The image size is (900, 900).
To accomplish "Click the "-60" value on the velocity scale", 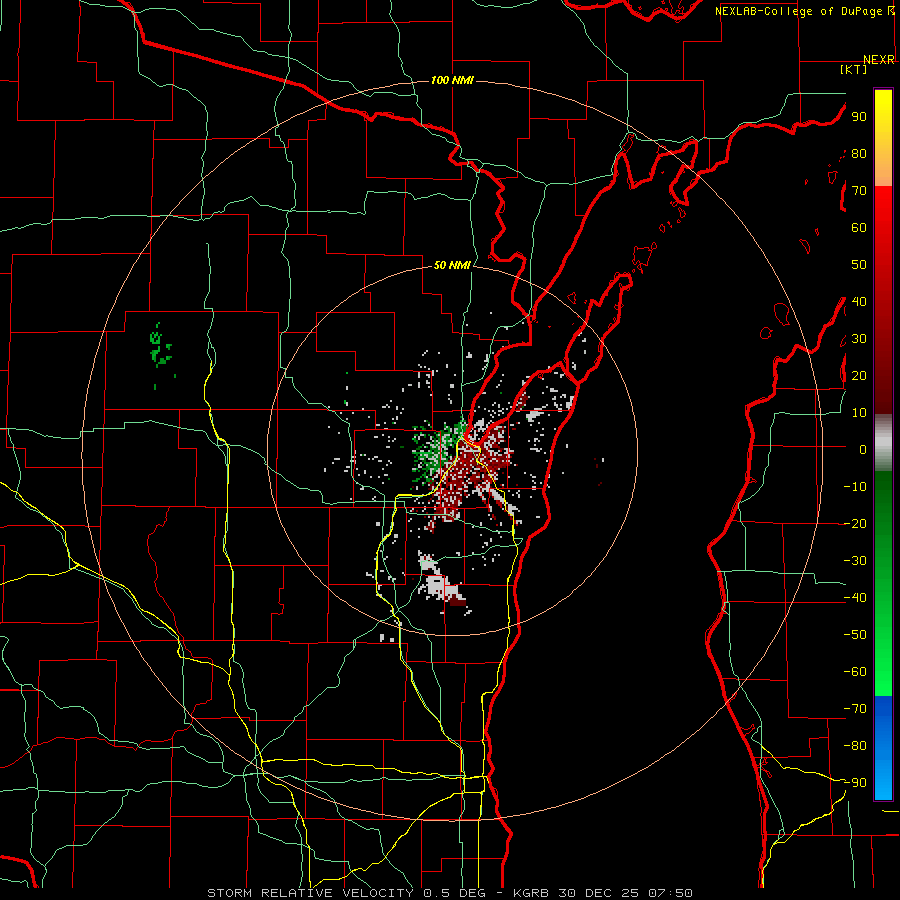I will point(855,672).
